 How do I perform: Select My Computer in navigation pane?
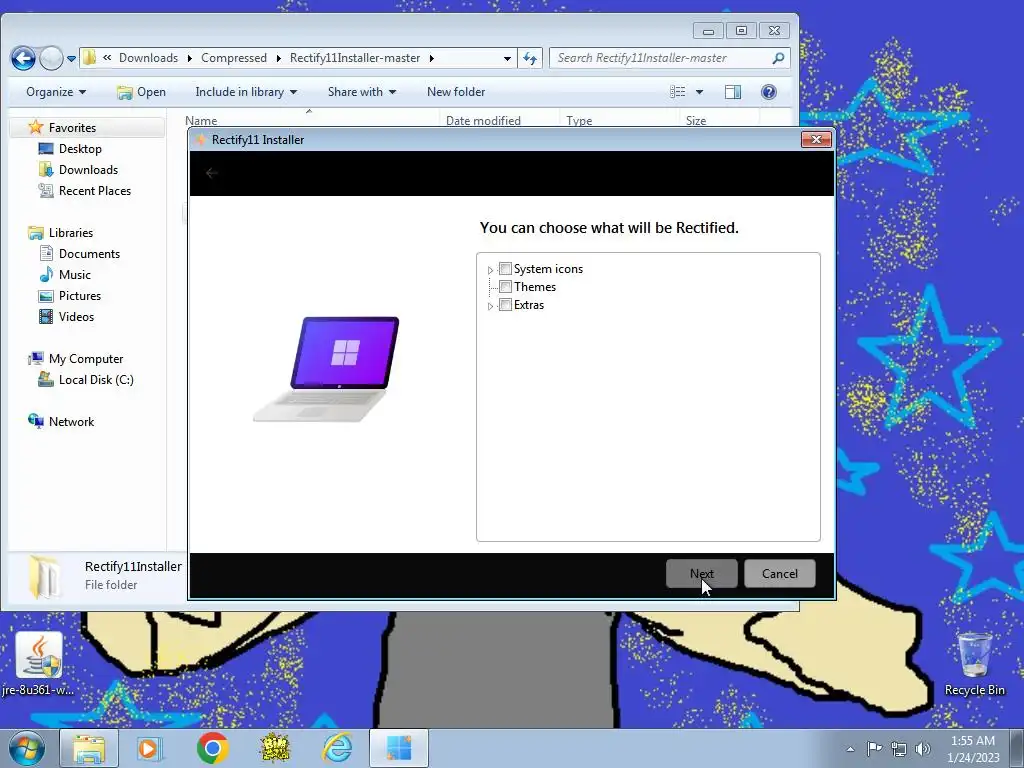click(x=86, y=359)
